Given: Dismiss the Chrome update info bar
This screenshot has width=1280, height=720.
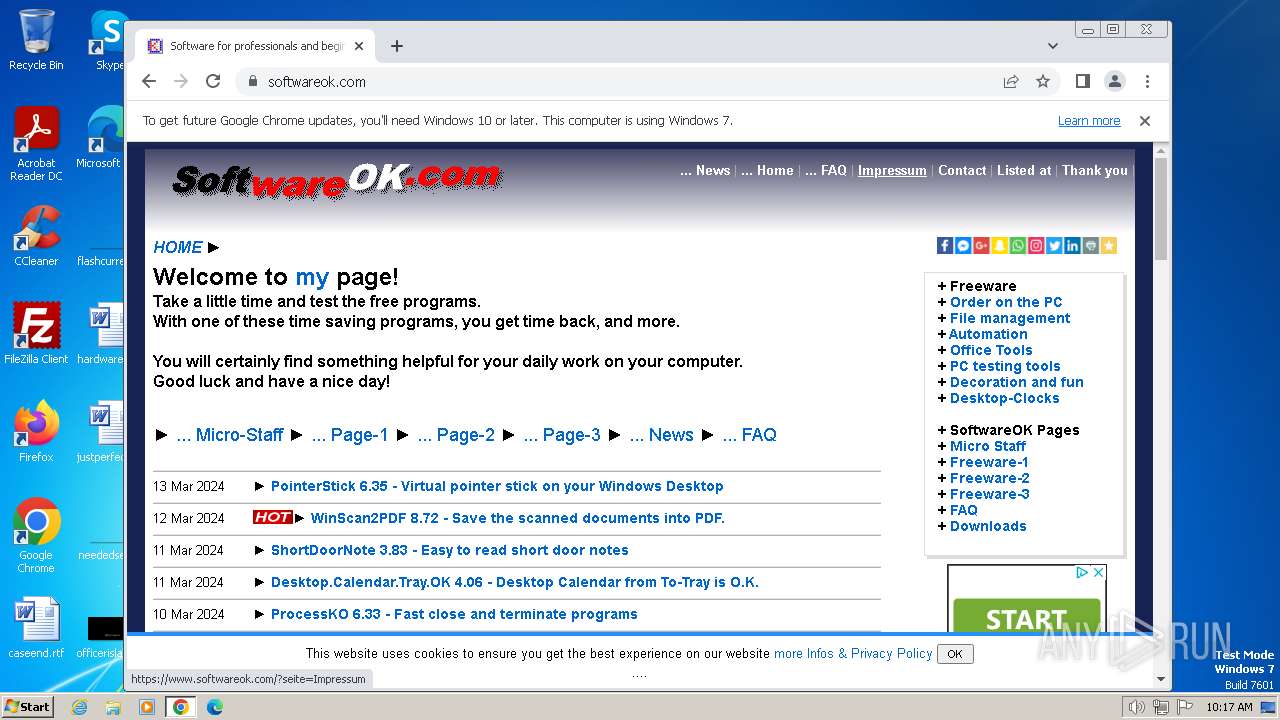Looking at the screenshot, I should click(x=1145, y=120).
